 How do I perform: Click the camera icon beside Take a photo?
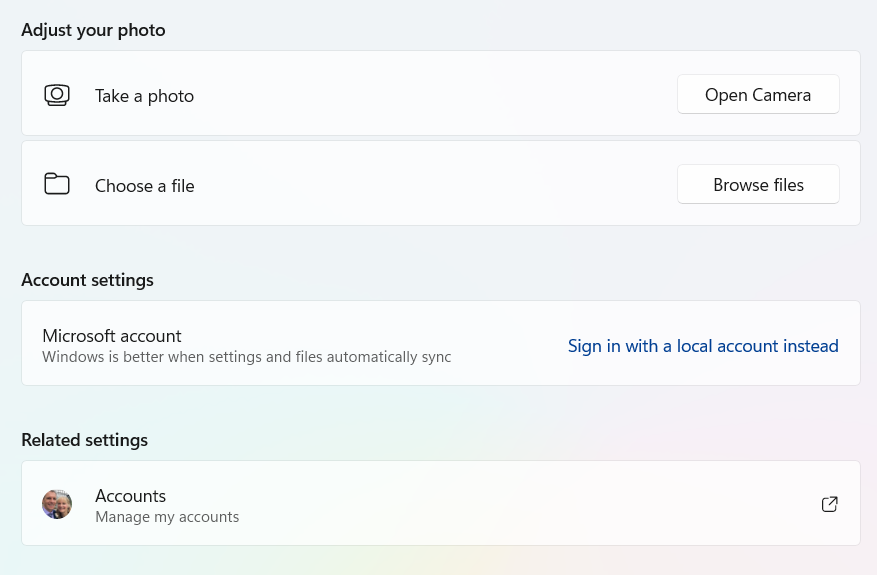tap(57, 95)
